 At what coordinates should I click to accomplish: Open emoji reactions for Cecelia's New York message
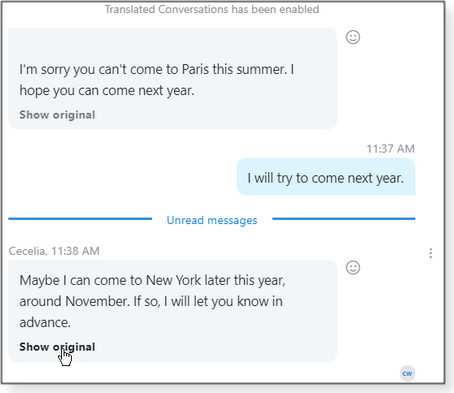tap(353, 267)
